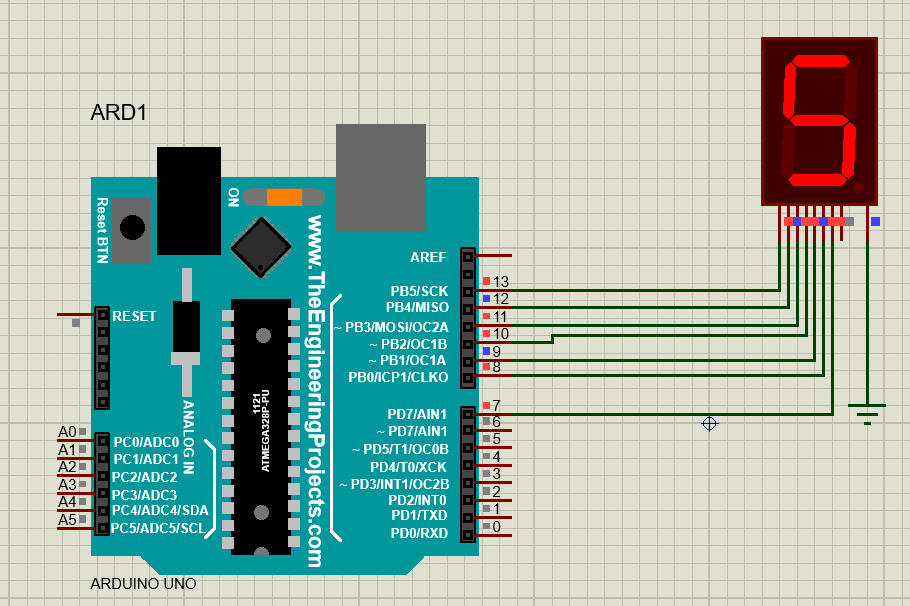Click pin 7 label
910x606 pixels.
pos(496,405)
